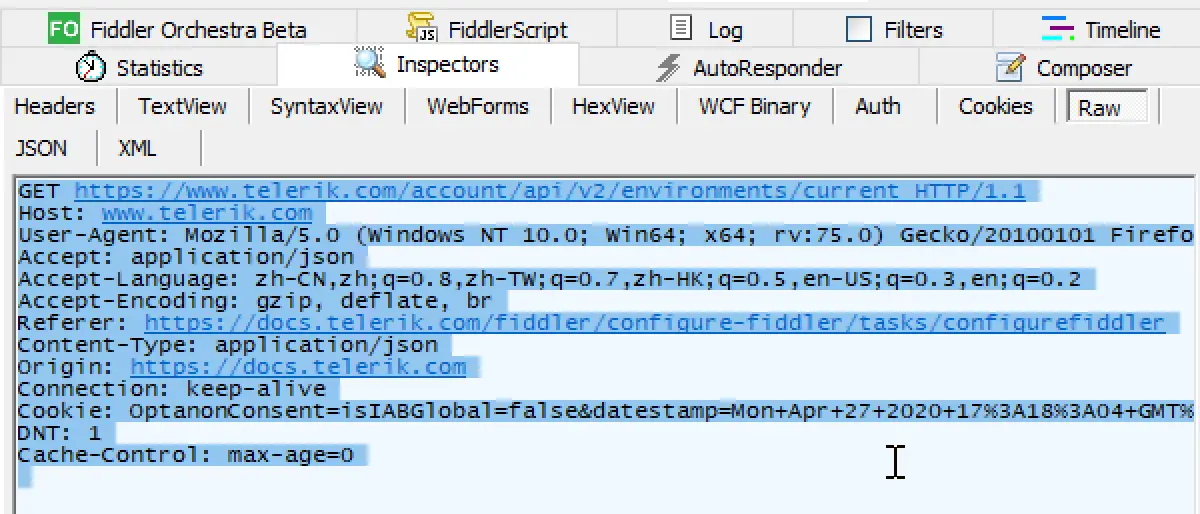Select the Inspectors tab

click(x=427, y=64)
